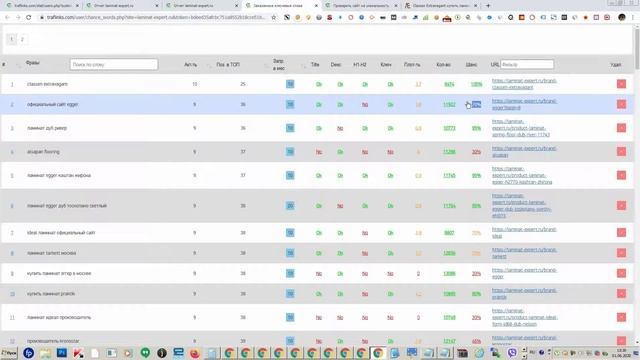Reload the page in Chrome
Viewport: 640px width, 360px height.
tap(29, 18)
